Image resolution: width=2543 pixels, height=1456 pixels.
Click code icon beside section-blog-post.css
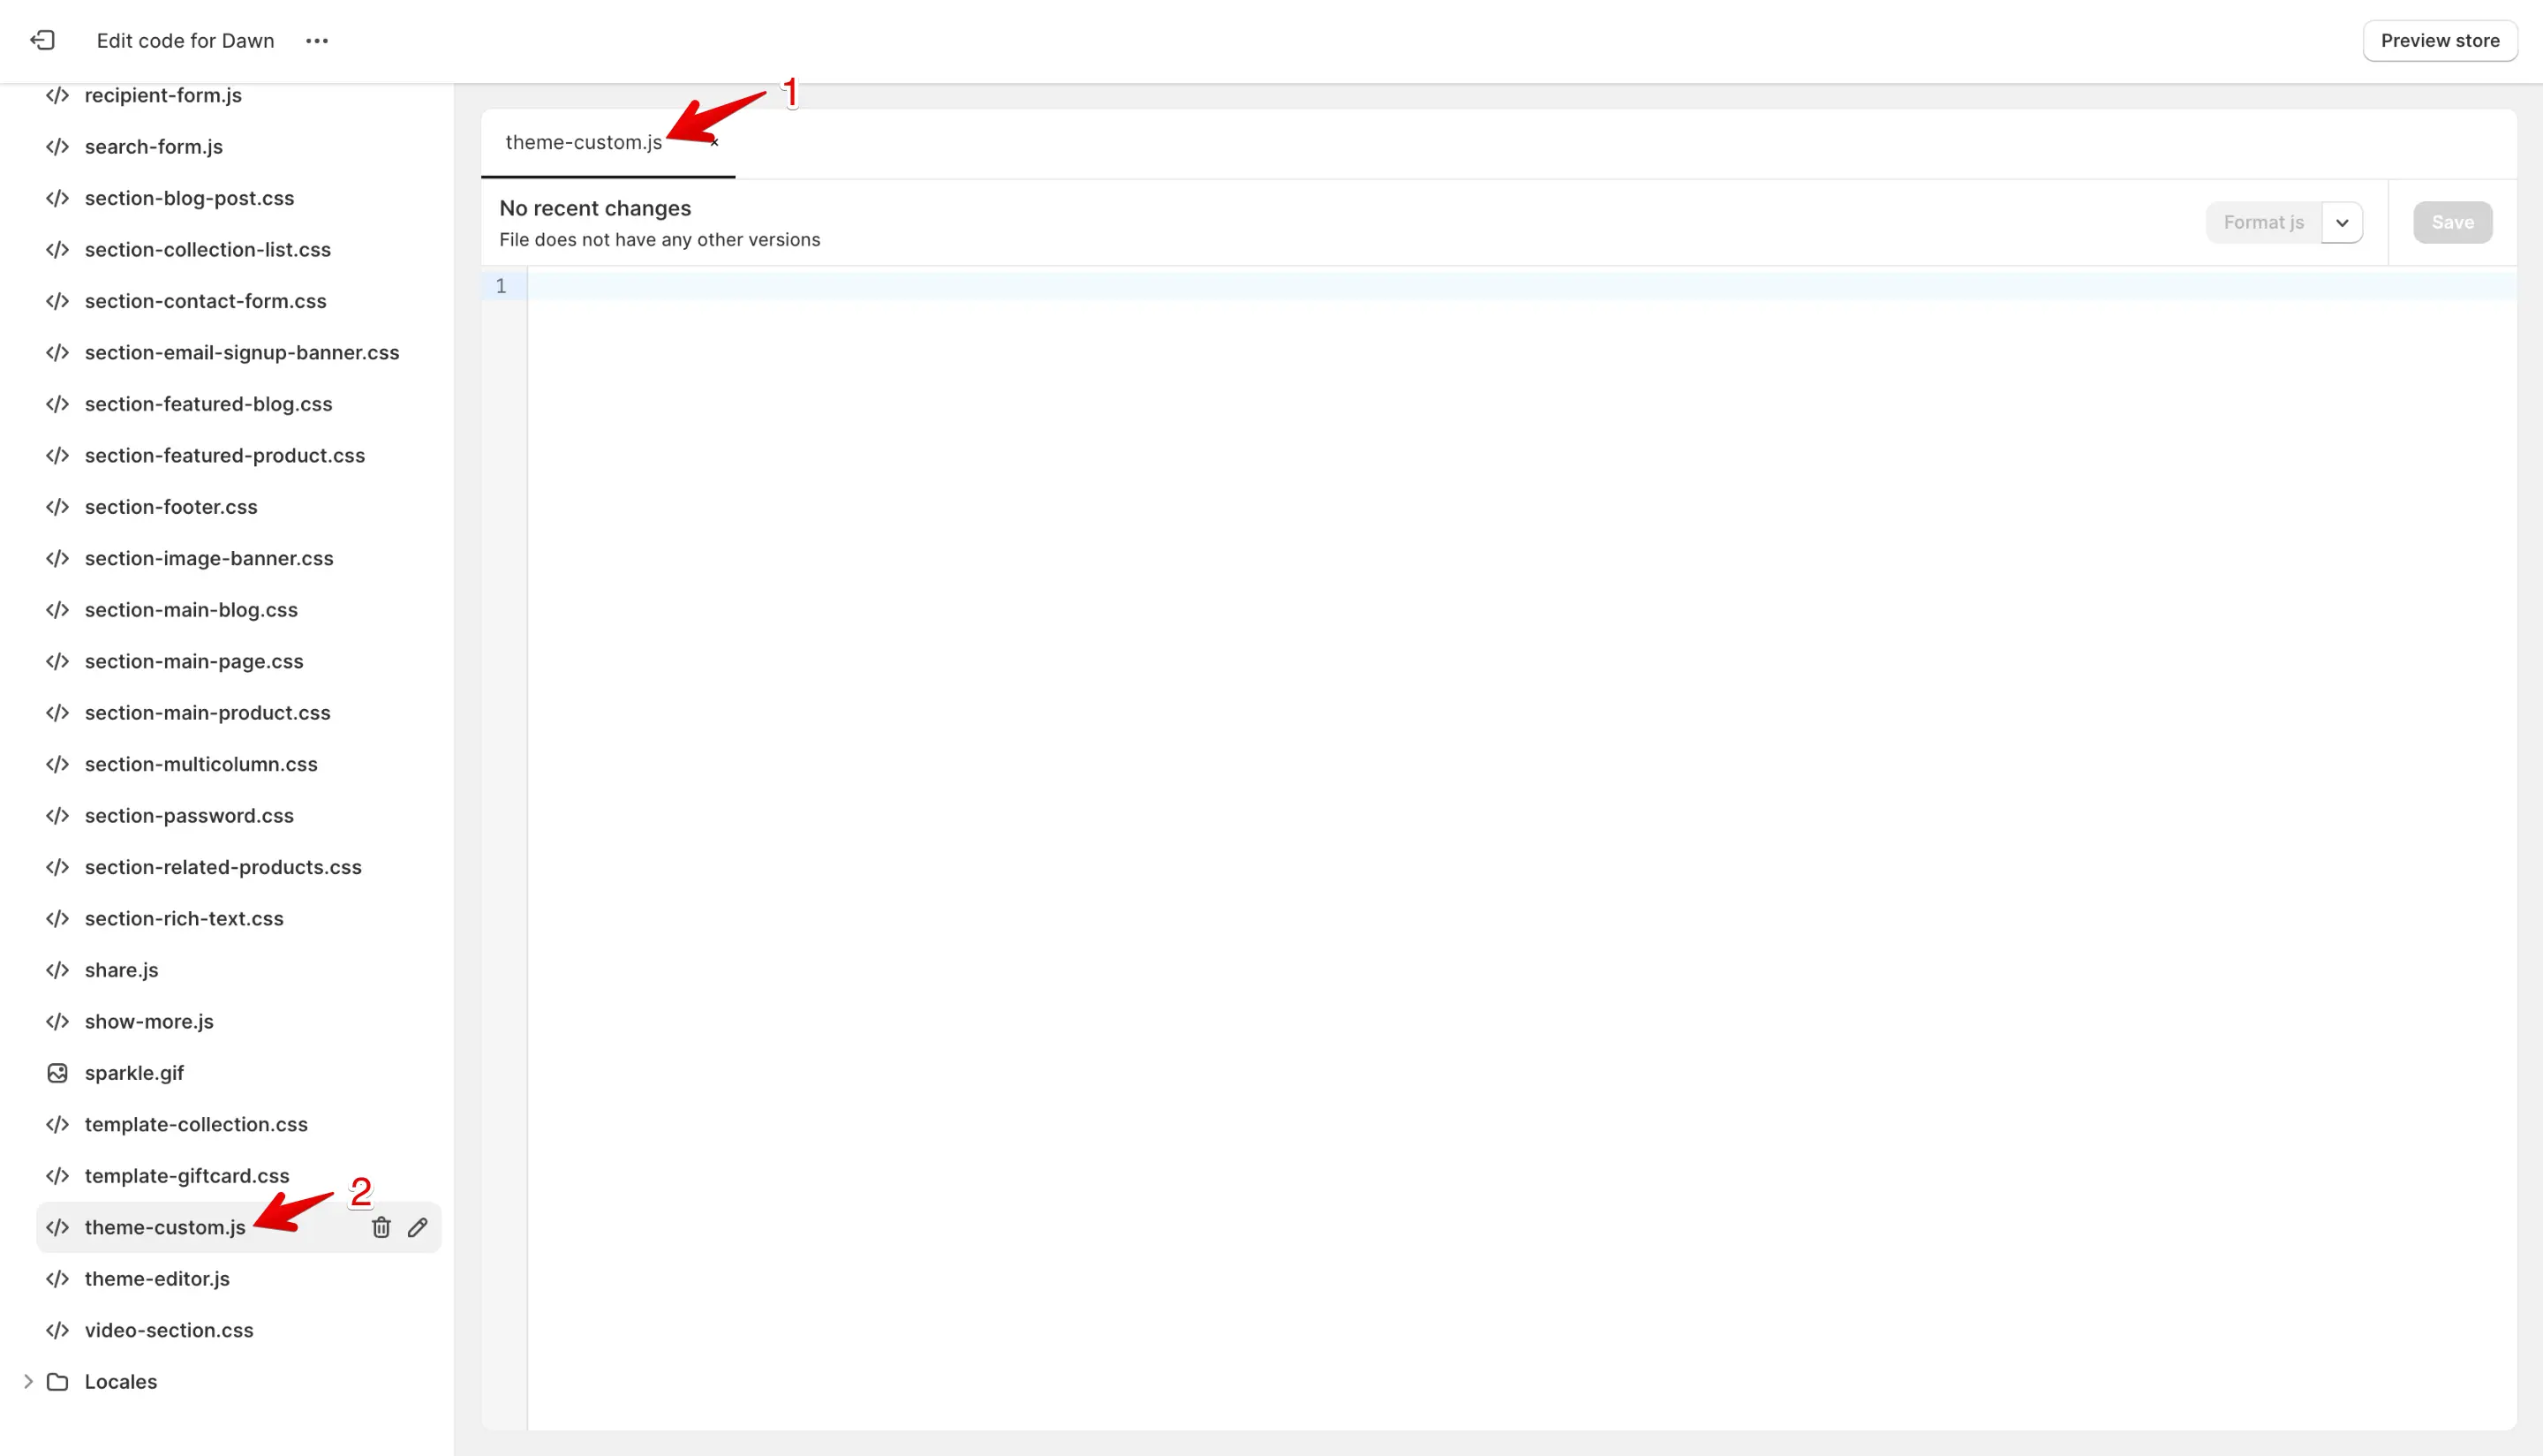click(x=58, y=198)
